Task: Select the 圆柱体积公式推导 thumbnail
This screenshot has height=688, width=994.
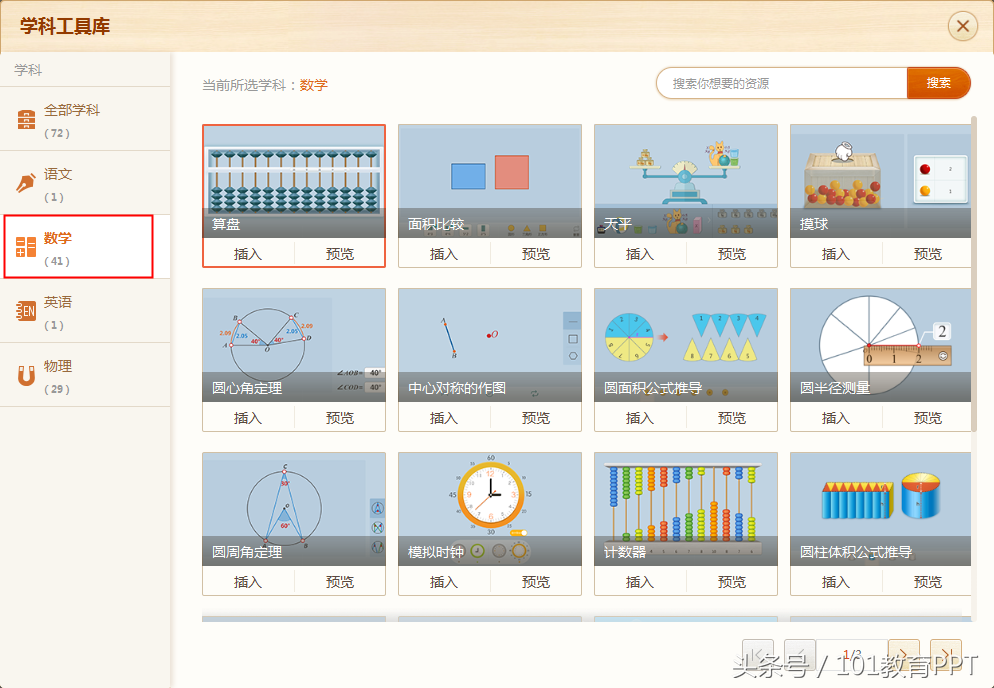Action: (881, 509)
